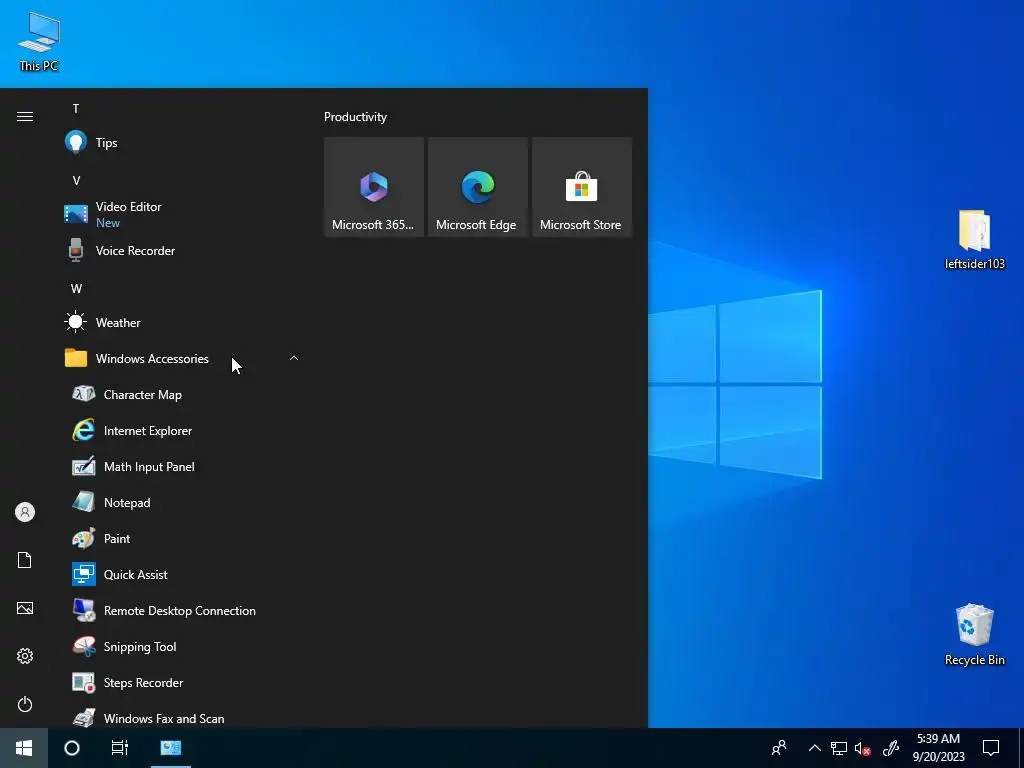Launch Video Editor from app list

pyautogui.click(x=181, y=214)
